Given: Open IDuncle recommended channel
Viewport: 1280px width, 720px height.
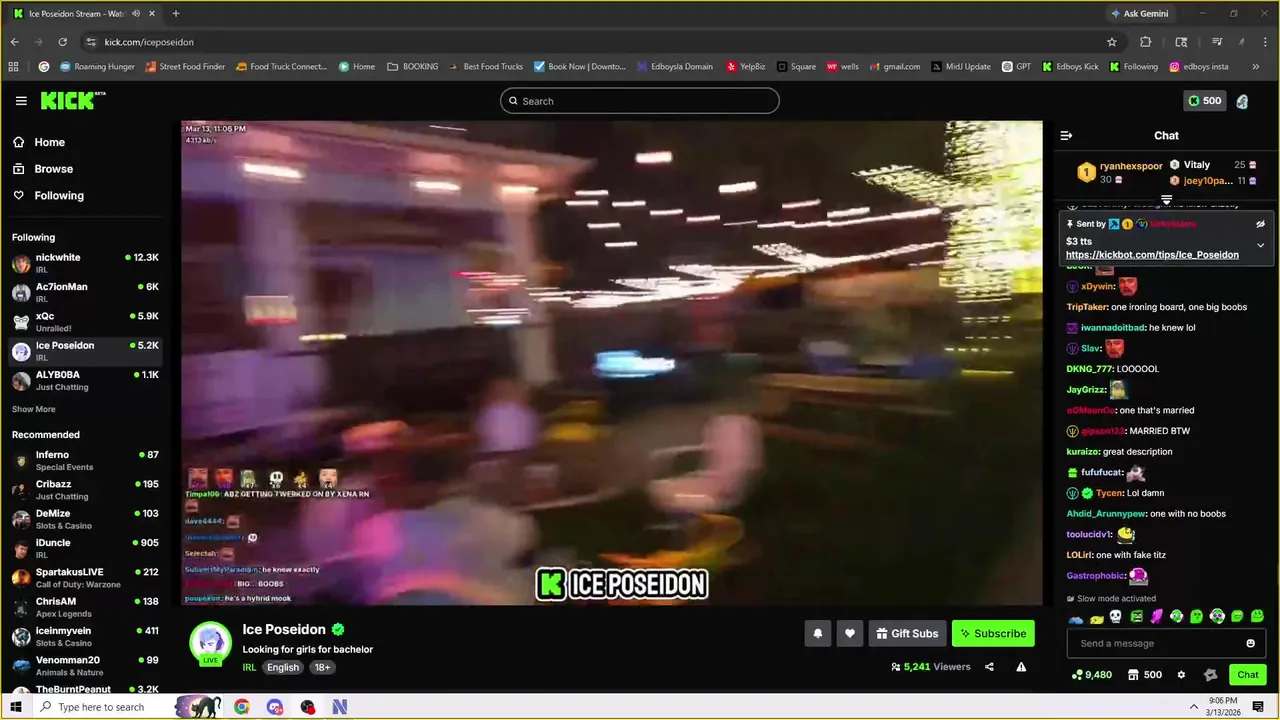Looking at the screenshot, I should (x=86, y=549).
